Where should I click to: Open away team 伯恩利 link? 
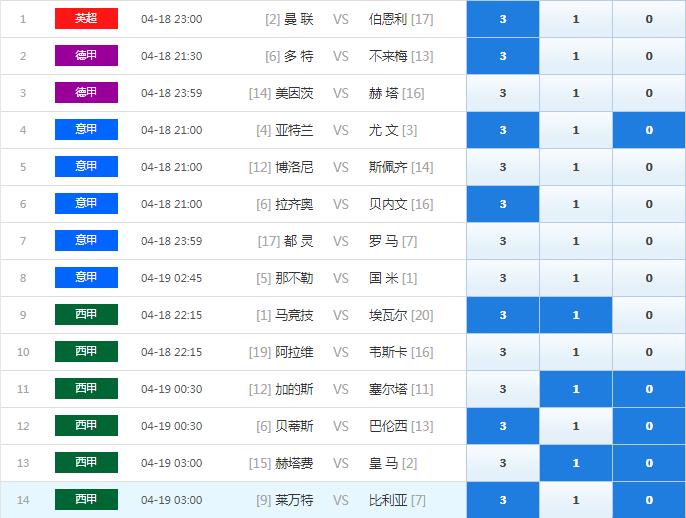(388, 19)
